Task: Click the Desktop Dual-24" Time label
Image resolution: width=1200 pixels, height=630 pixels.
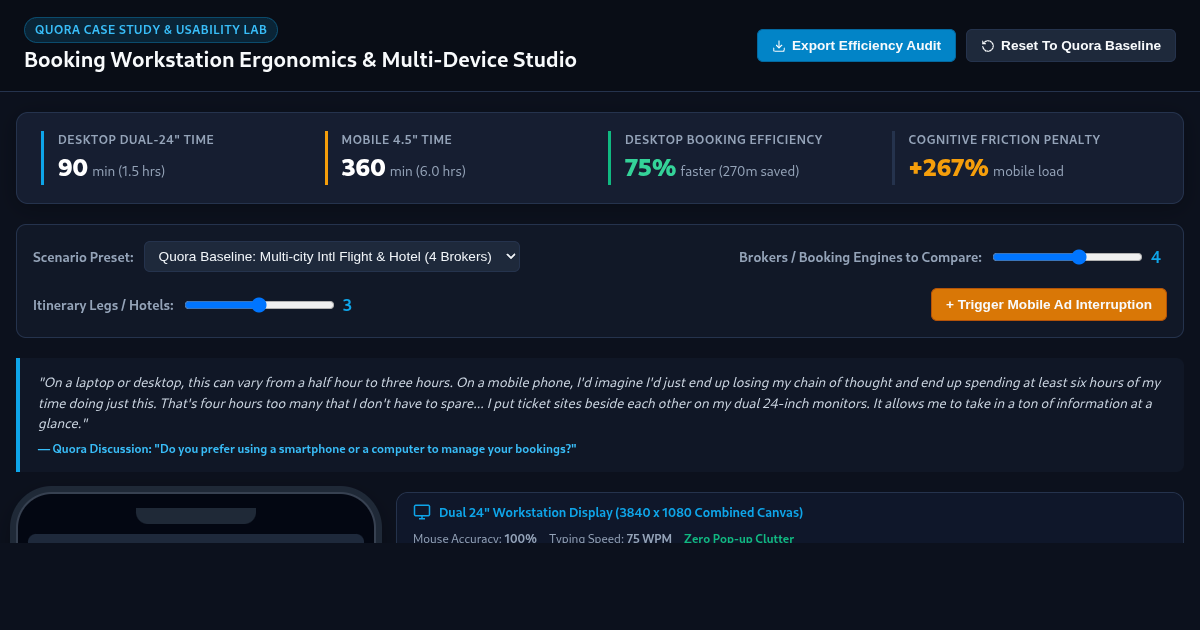Action: coord(136,140)
